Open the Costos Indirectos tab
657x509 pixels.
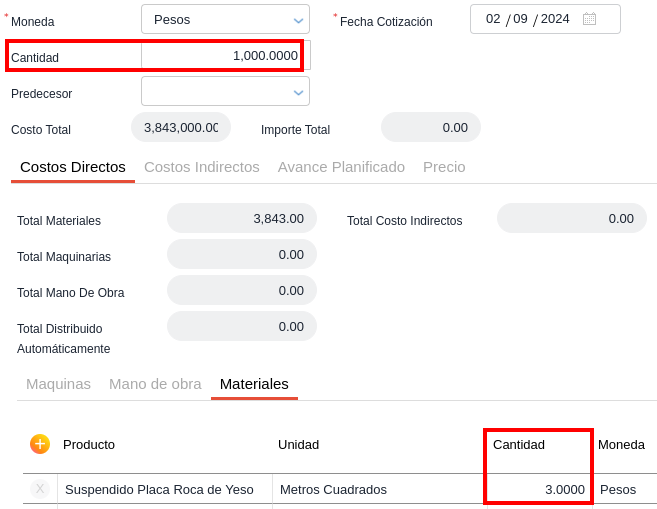click(202, 167)
